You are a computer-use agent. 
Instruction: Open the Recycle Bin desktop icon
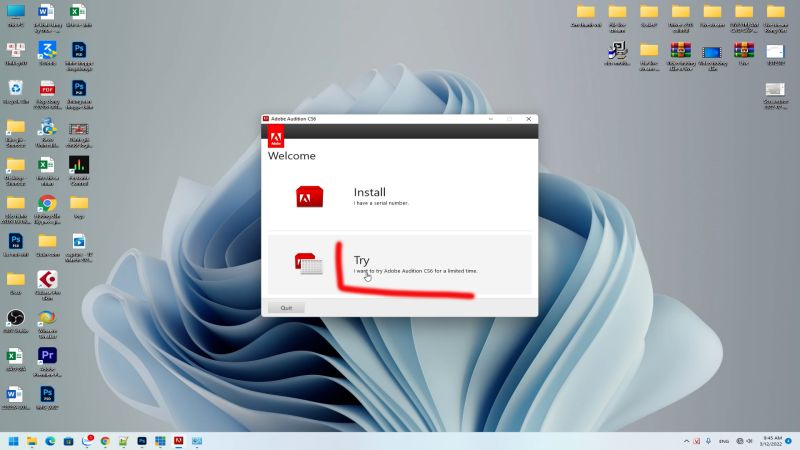[15, 90]
